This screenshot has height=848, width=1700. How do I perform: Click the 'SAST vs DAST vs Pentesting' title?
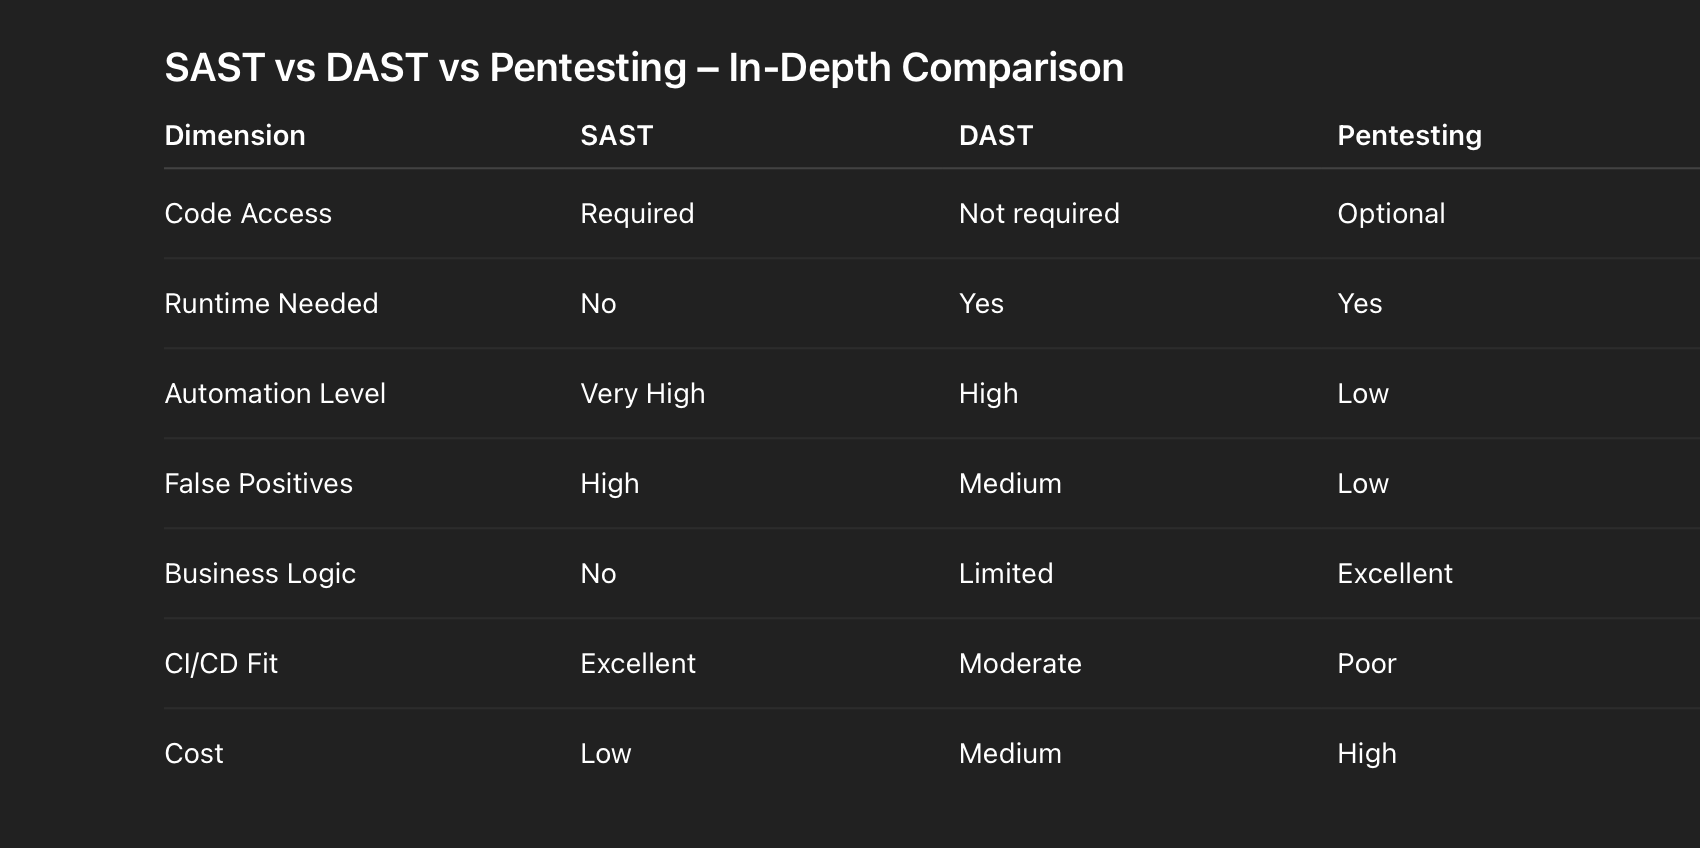pyautogui.click(x=643, y=68)
